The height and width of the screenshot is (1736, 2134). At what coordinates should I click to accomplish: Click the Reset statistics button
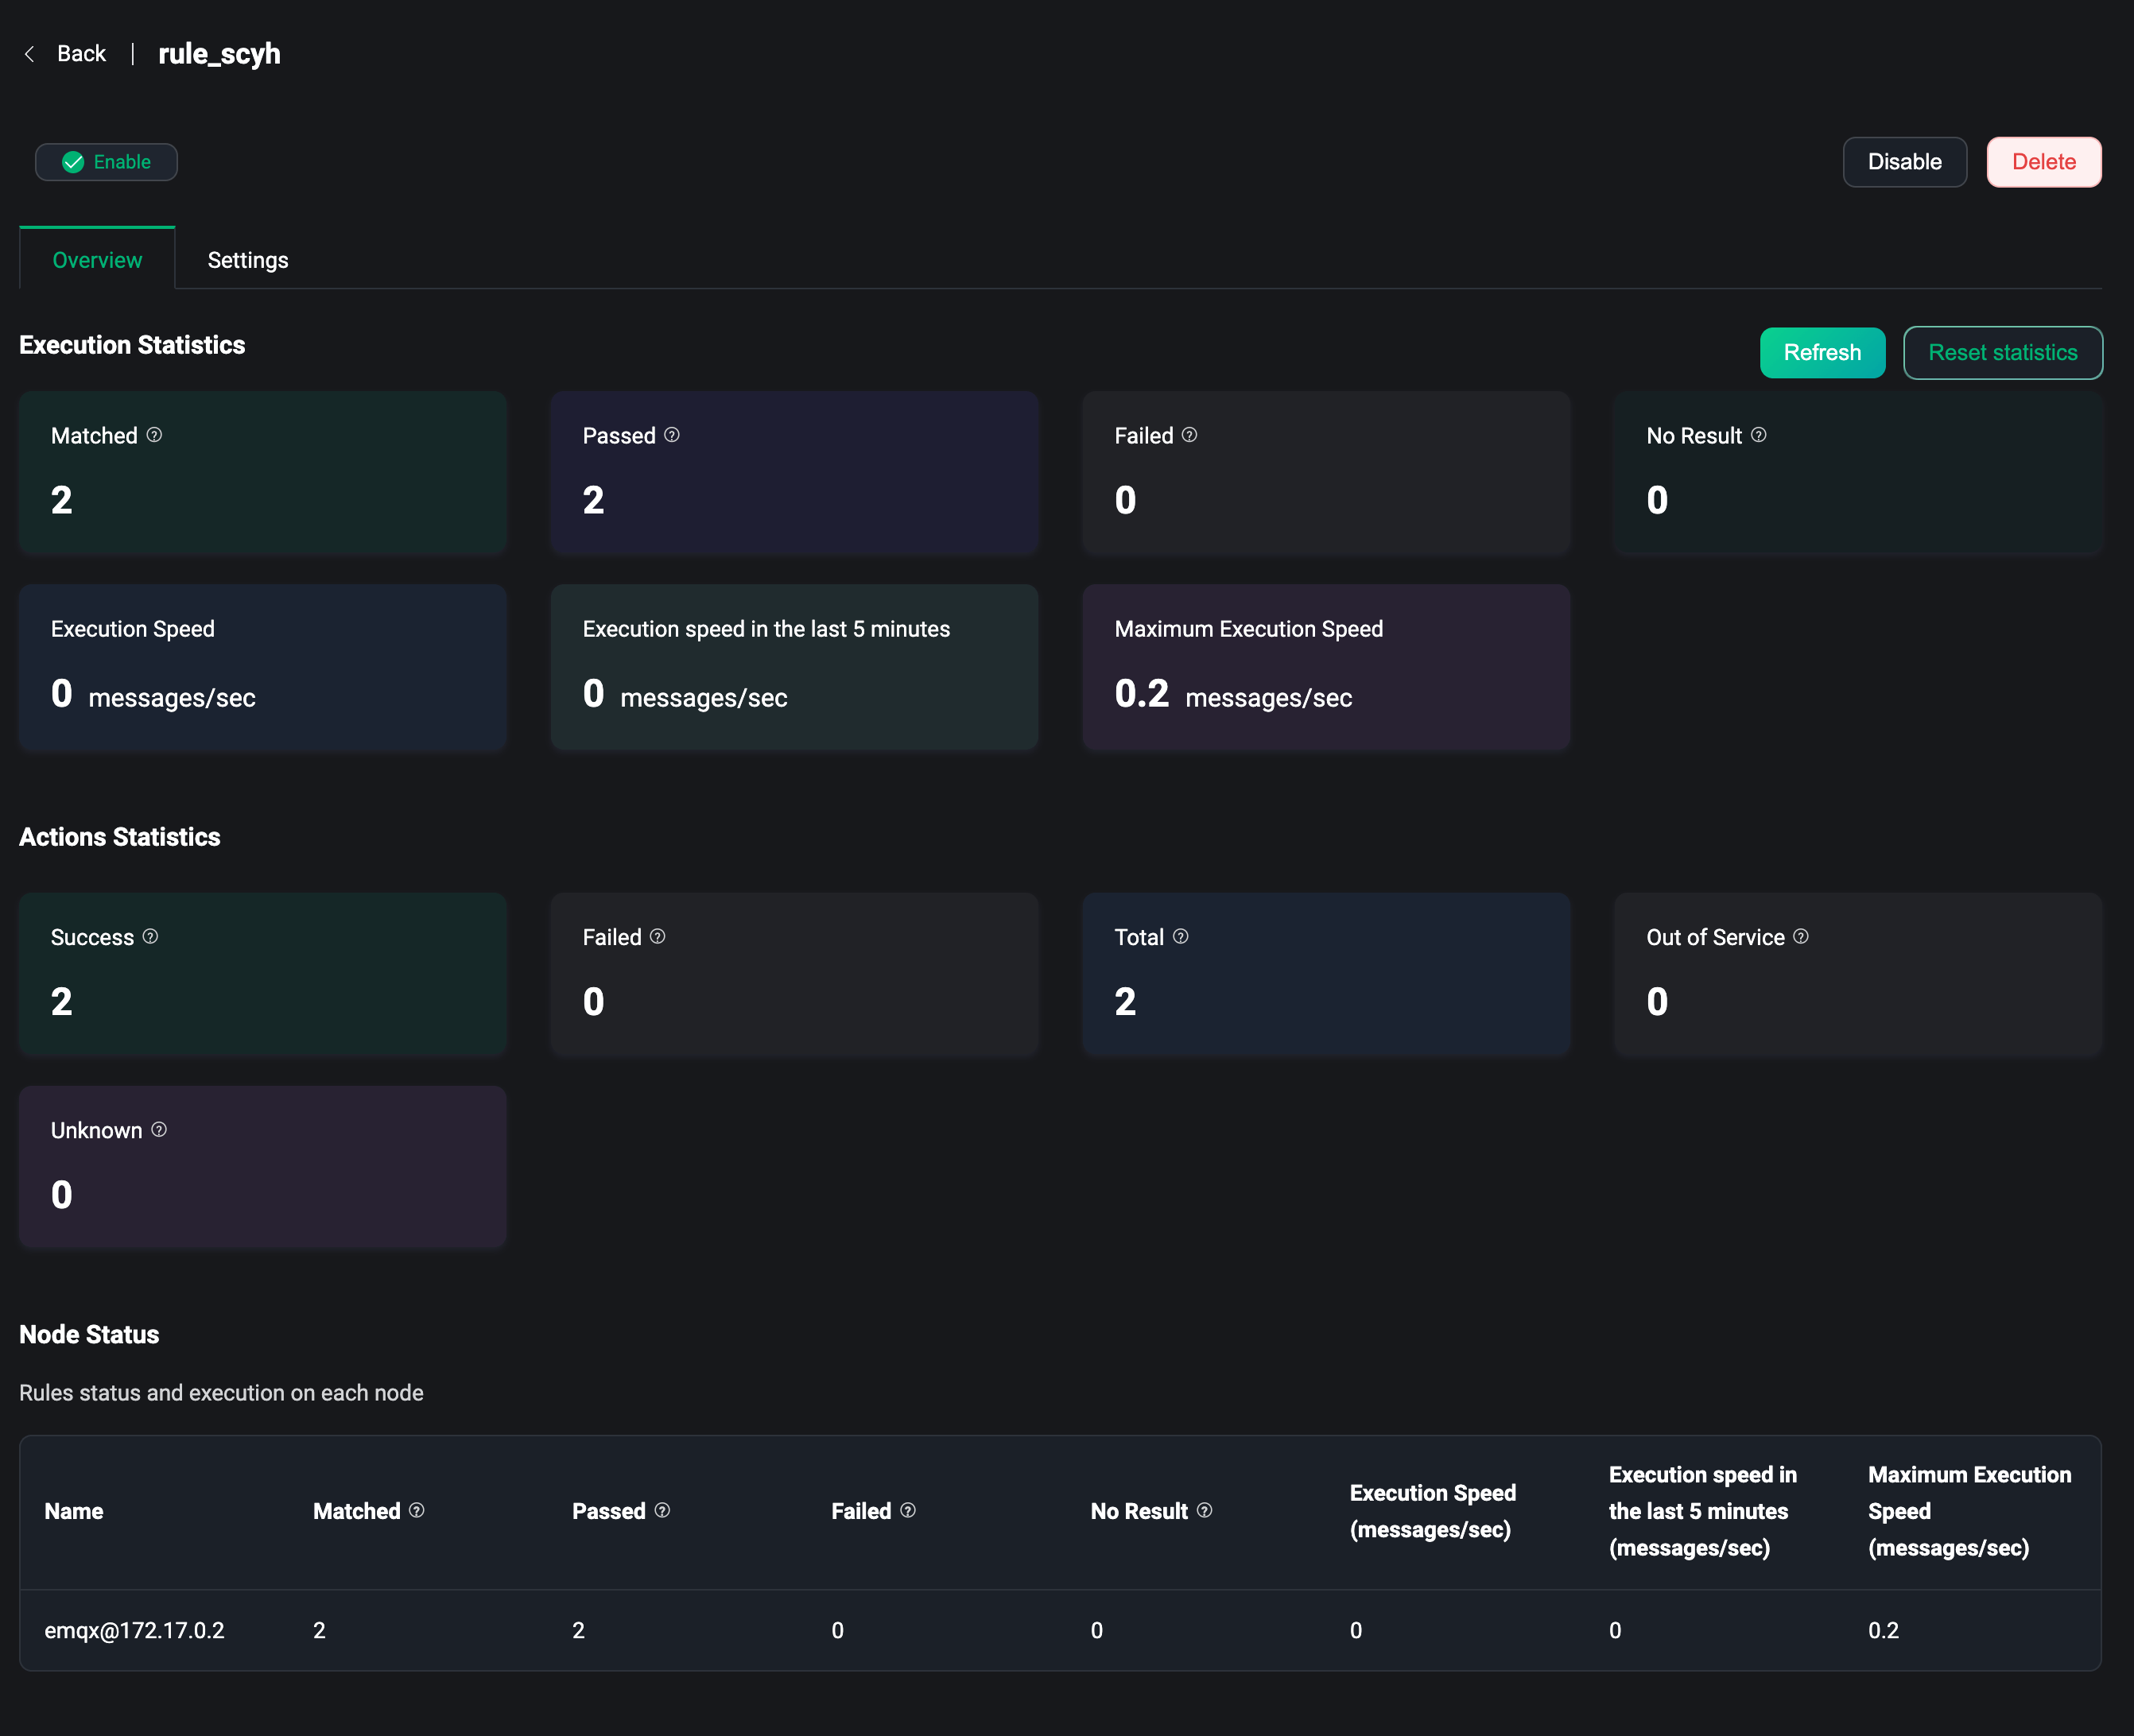(2002, 353)
